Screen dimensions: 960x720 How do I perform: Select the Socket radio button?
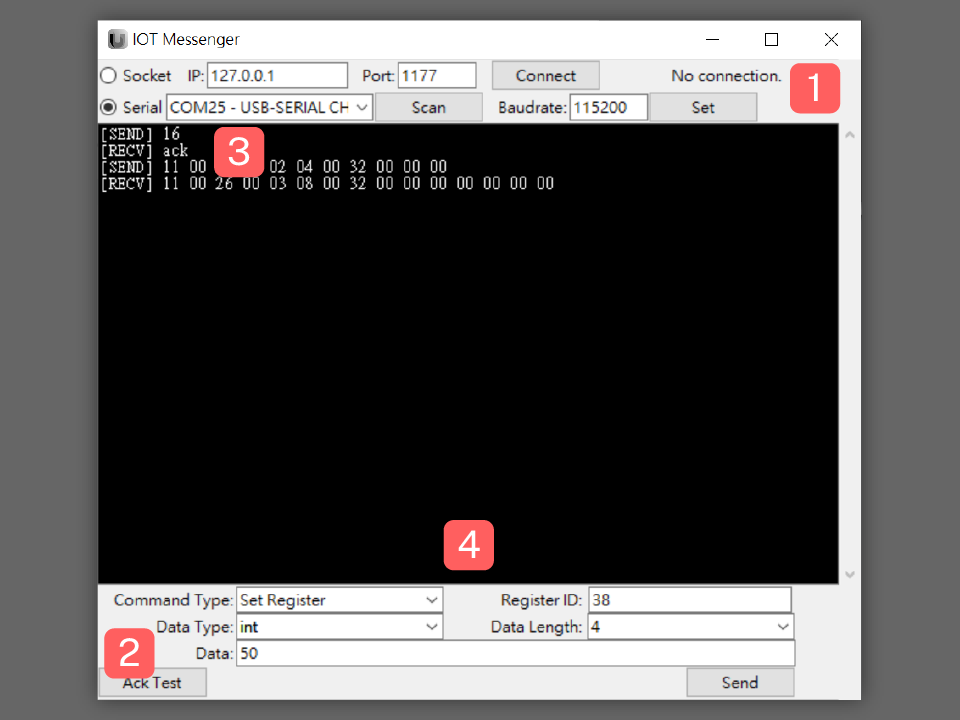(x=108, y=76)
